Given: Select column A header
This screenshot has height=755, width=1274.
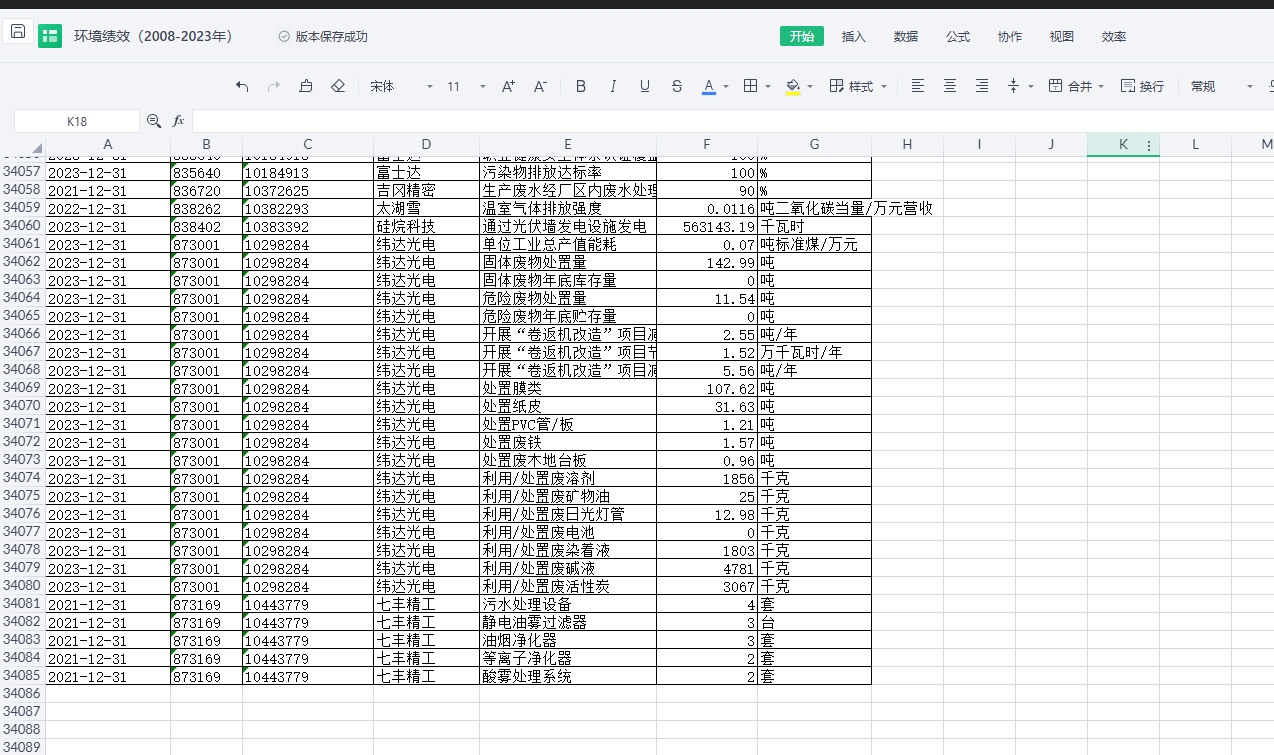Looking at the screenshot, I should click(108, 145).
